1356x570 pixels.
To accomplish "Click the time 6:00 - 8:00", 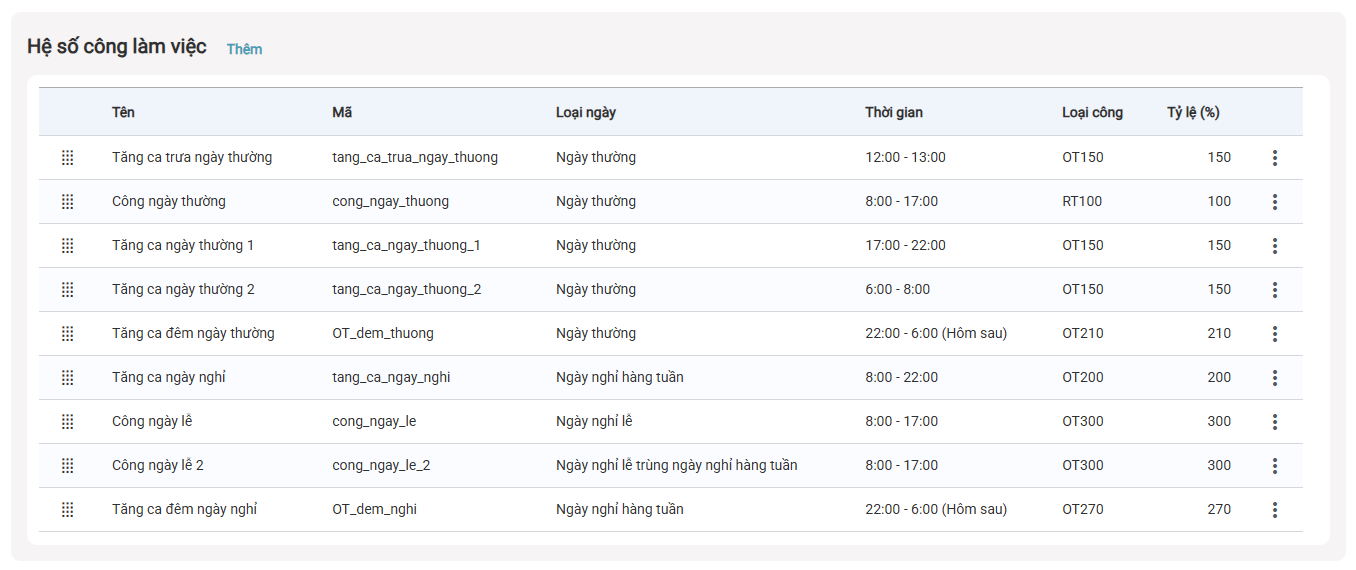I will pos(897,289).
